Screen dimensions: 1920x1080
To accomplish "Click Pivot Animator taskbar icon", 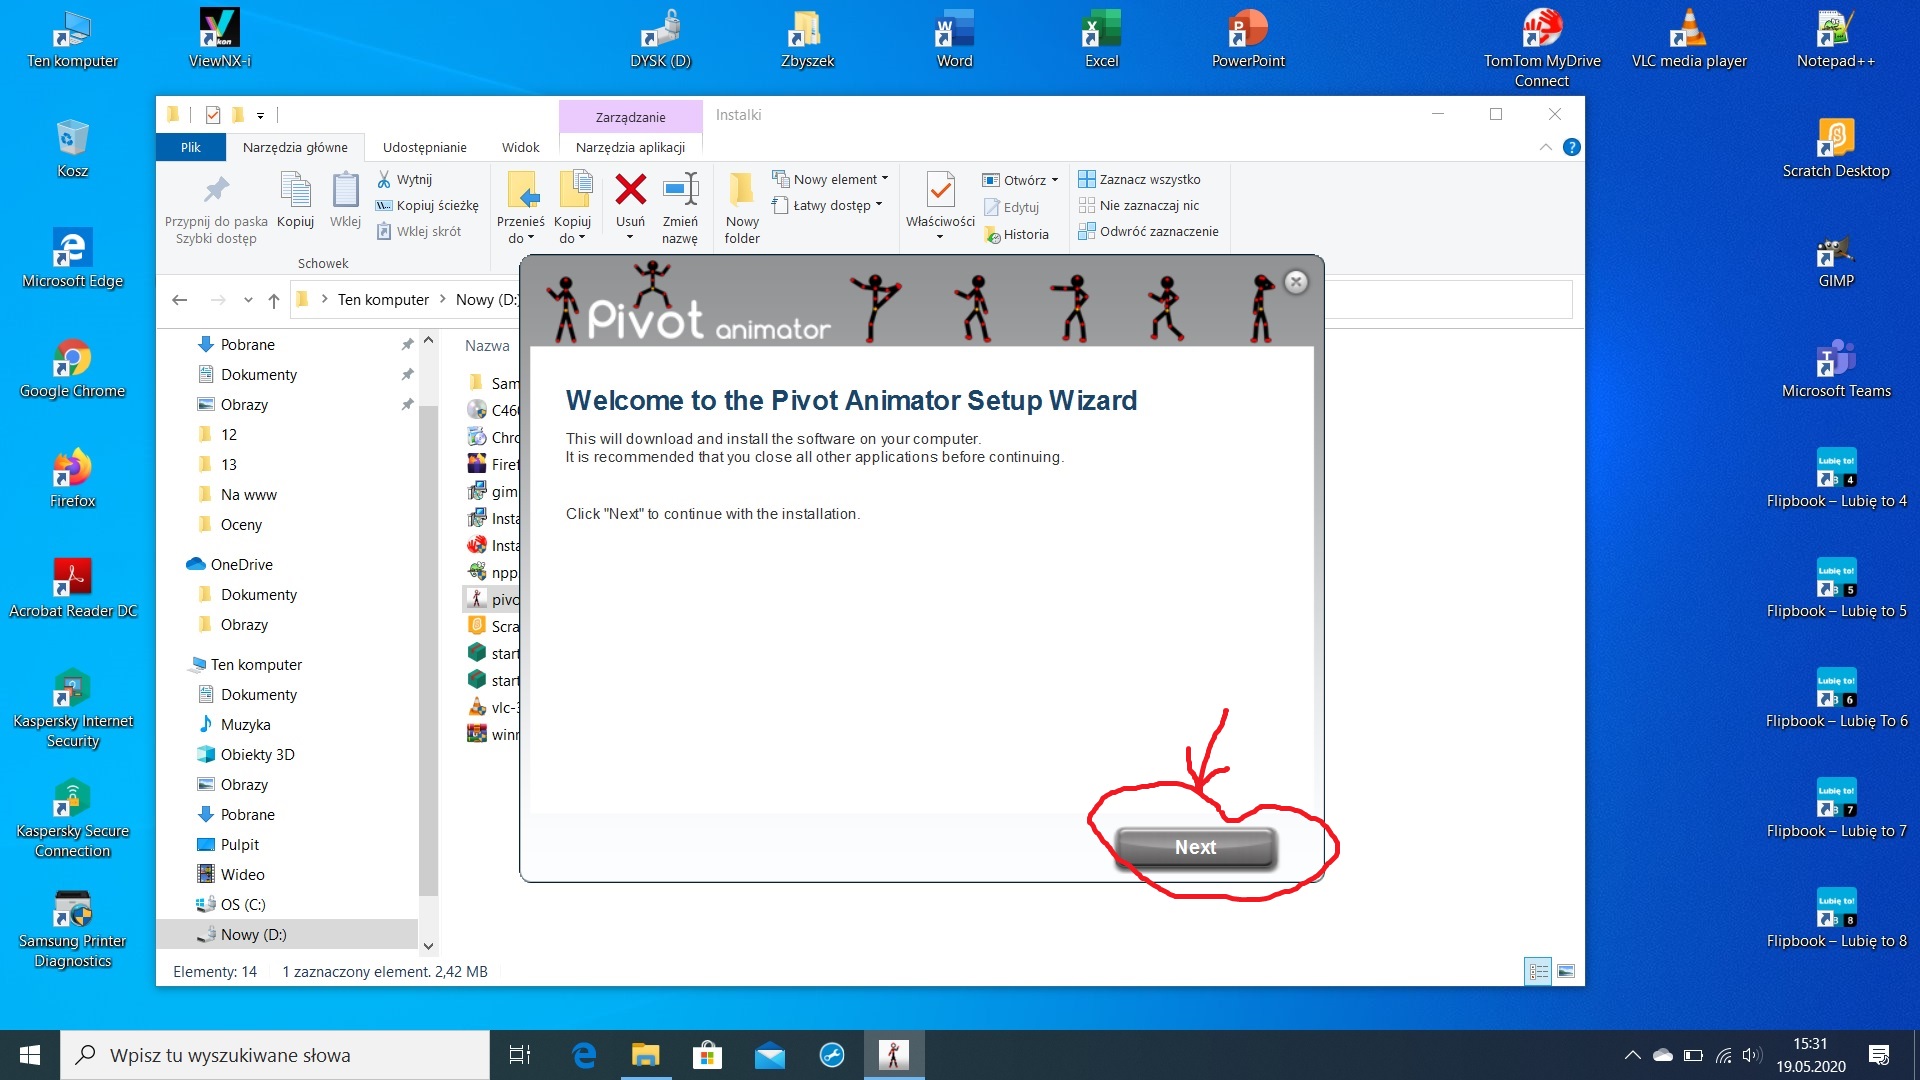I will pos(894,1055).
